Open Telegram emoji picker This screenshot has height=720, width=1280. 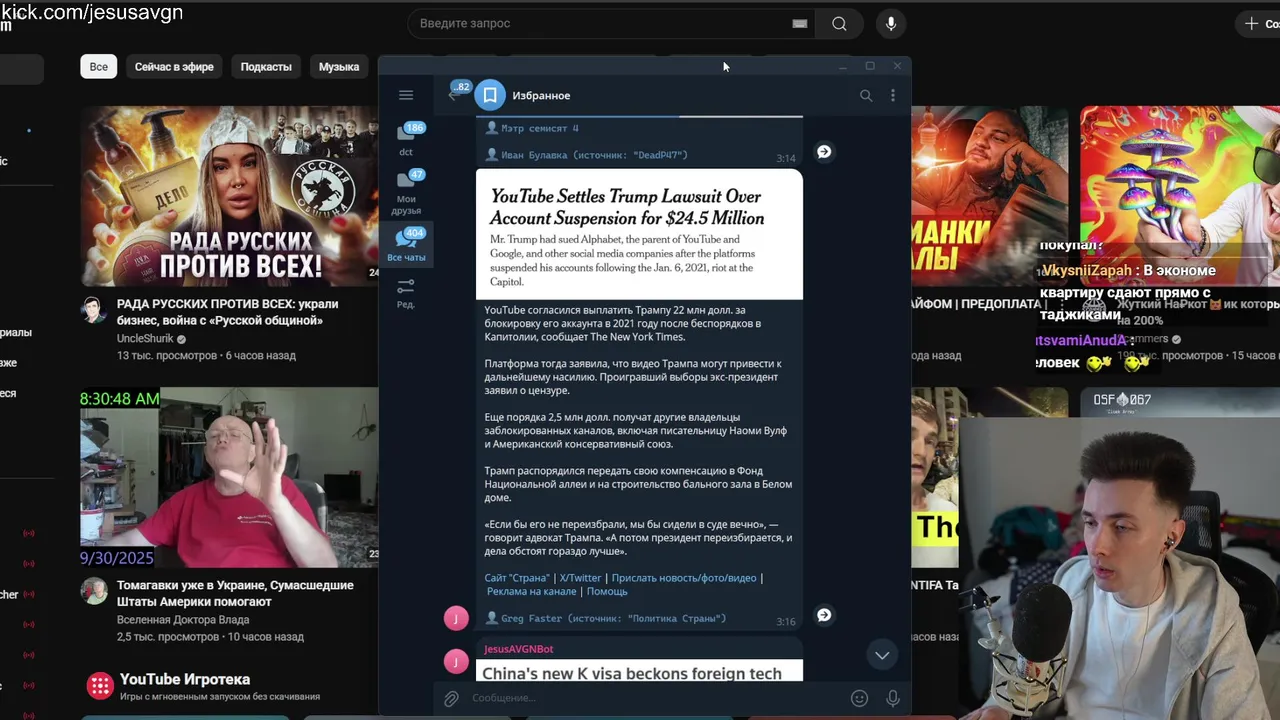pyautogui.click(x=859, y=698)
